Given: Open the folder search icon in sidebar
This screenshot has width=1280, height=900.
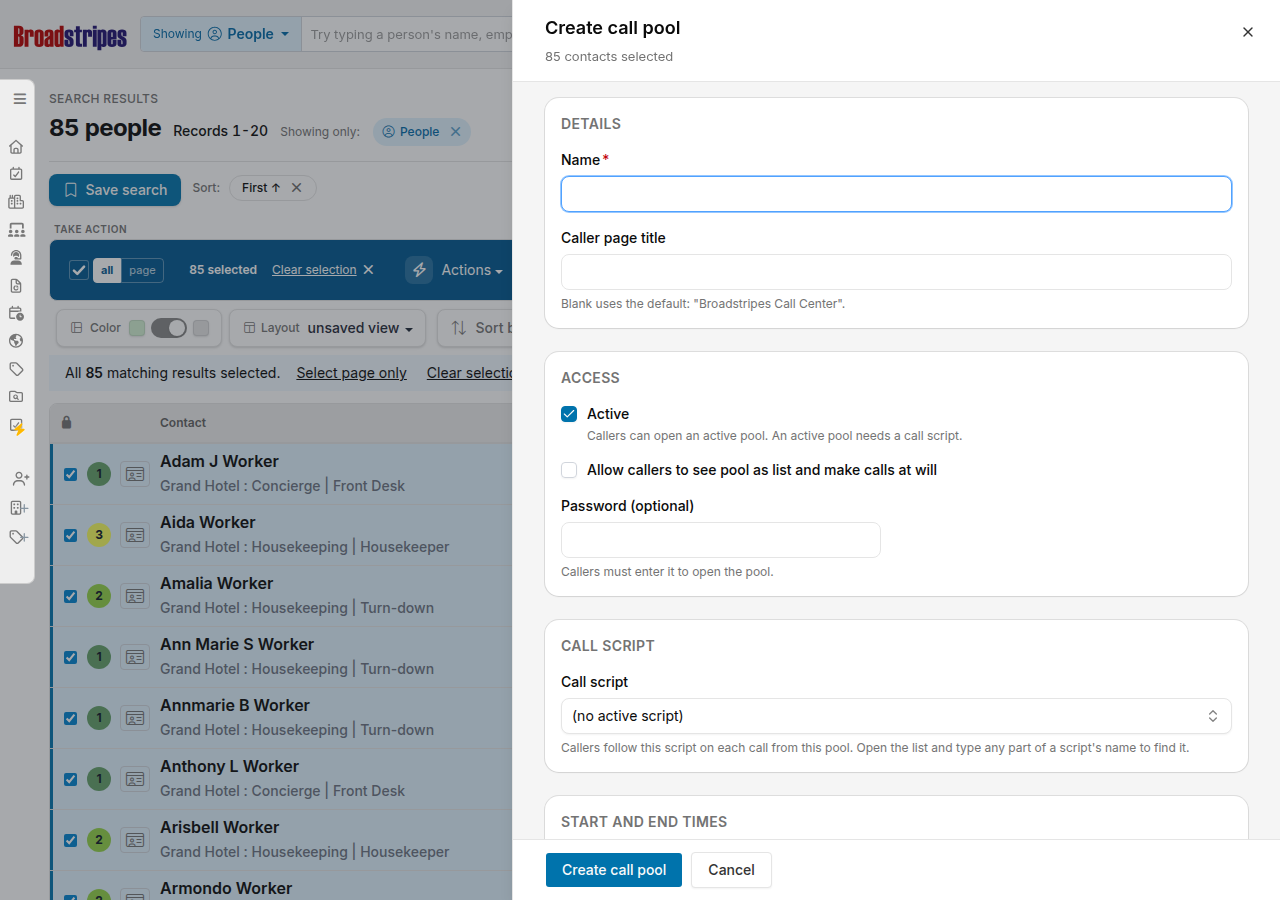Looking at the screenshot, I should (16, 397).
